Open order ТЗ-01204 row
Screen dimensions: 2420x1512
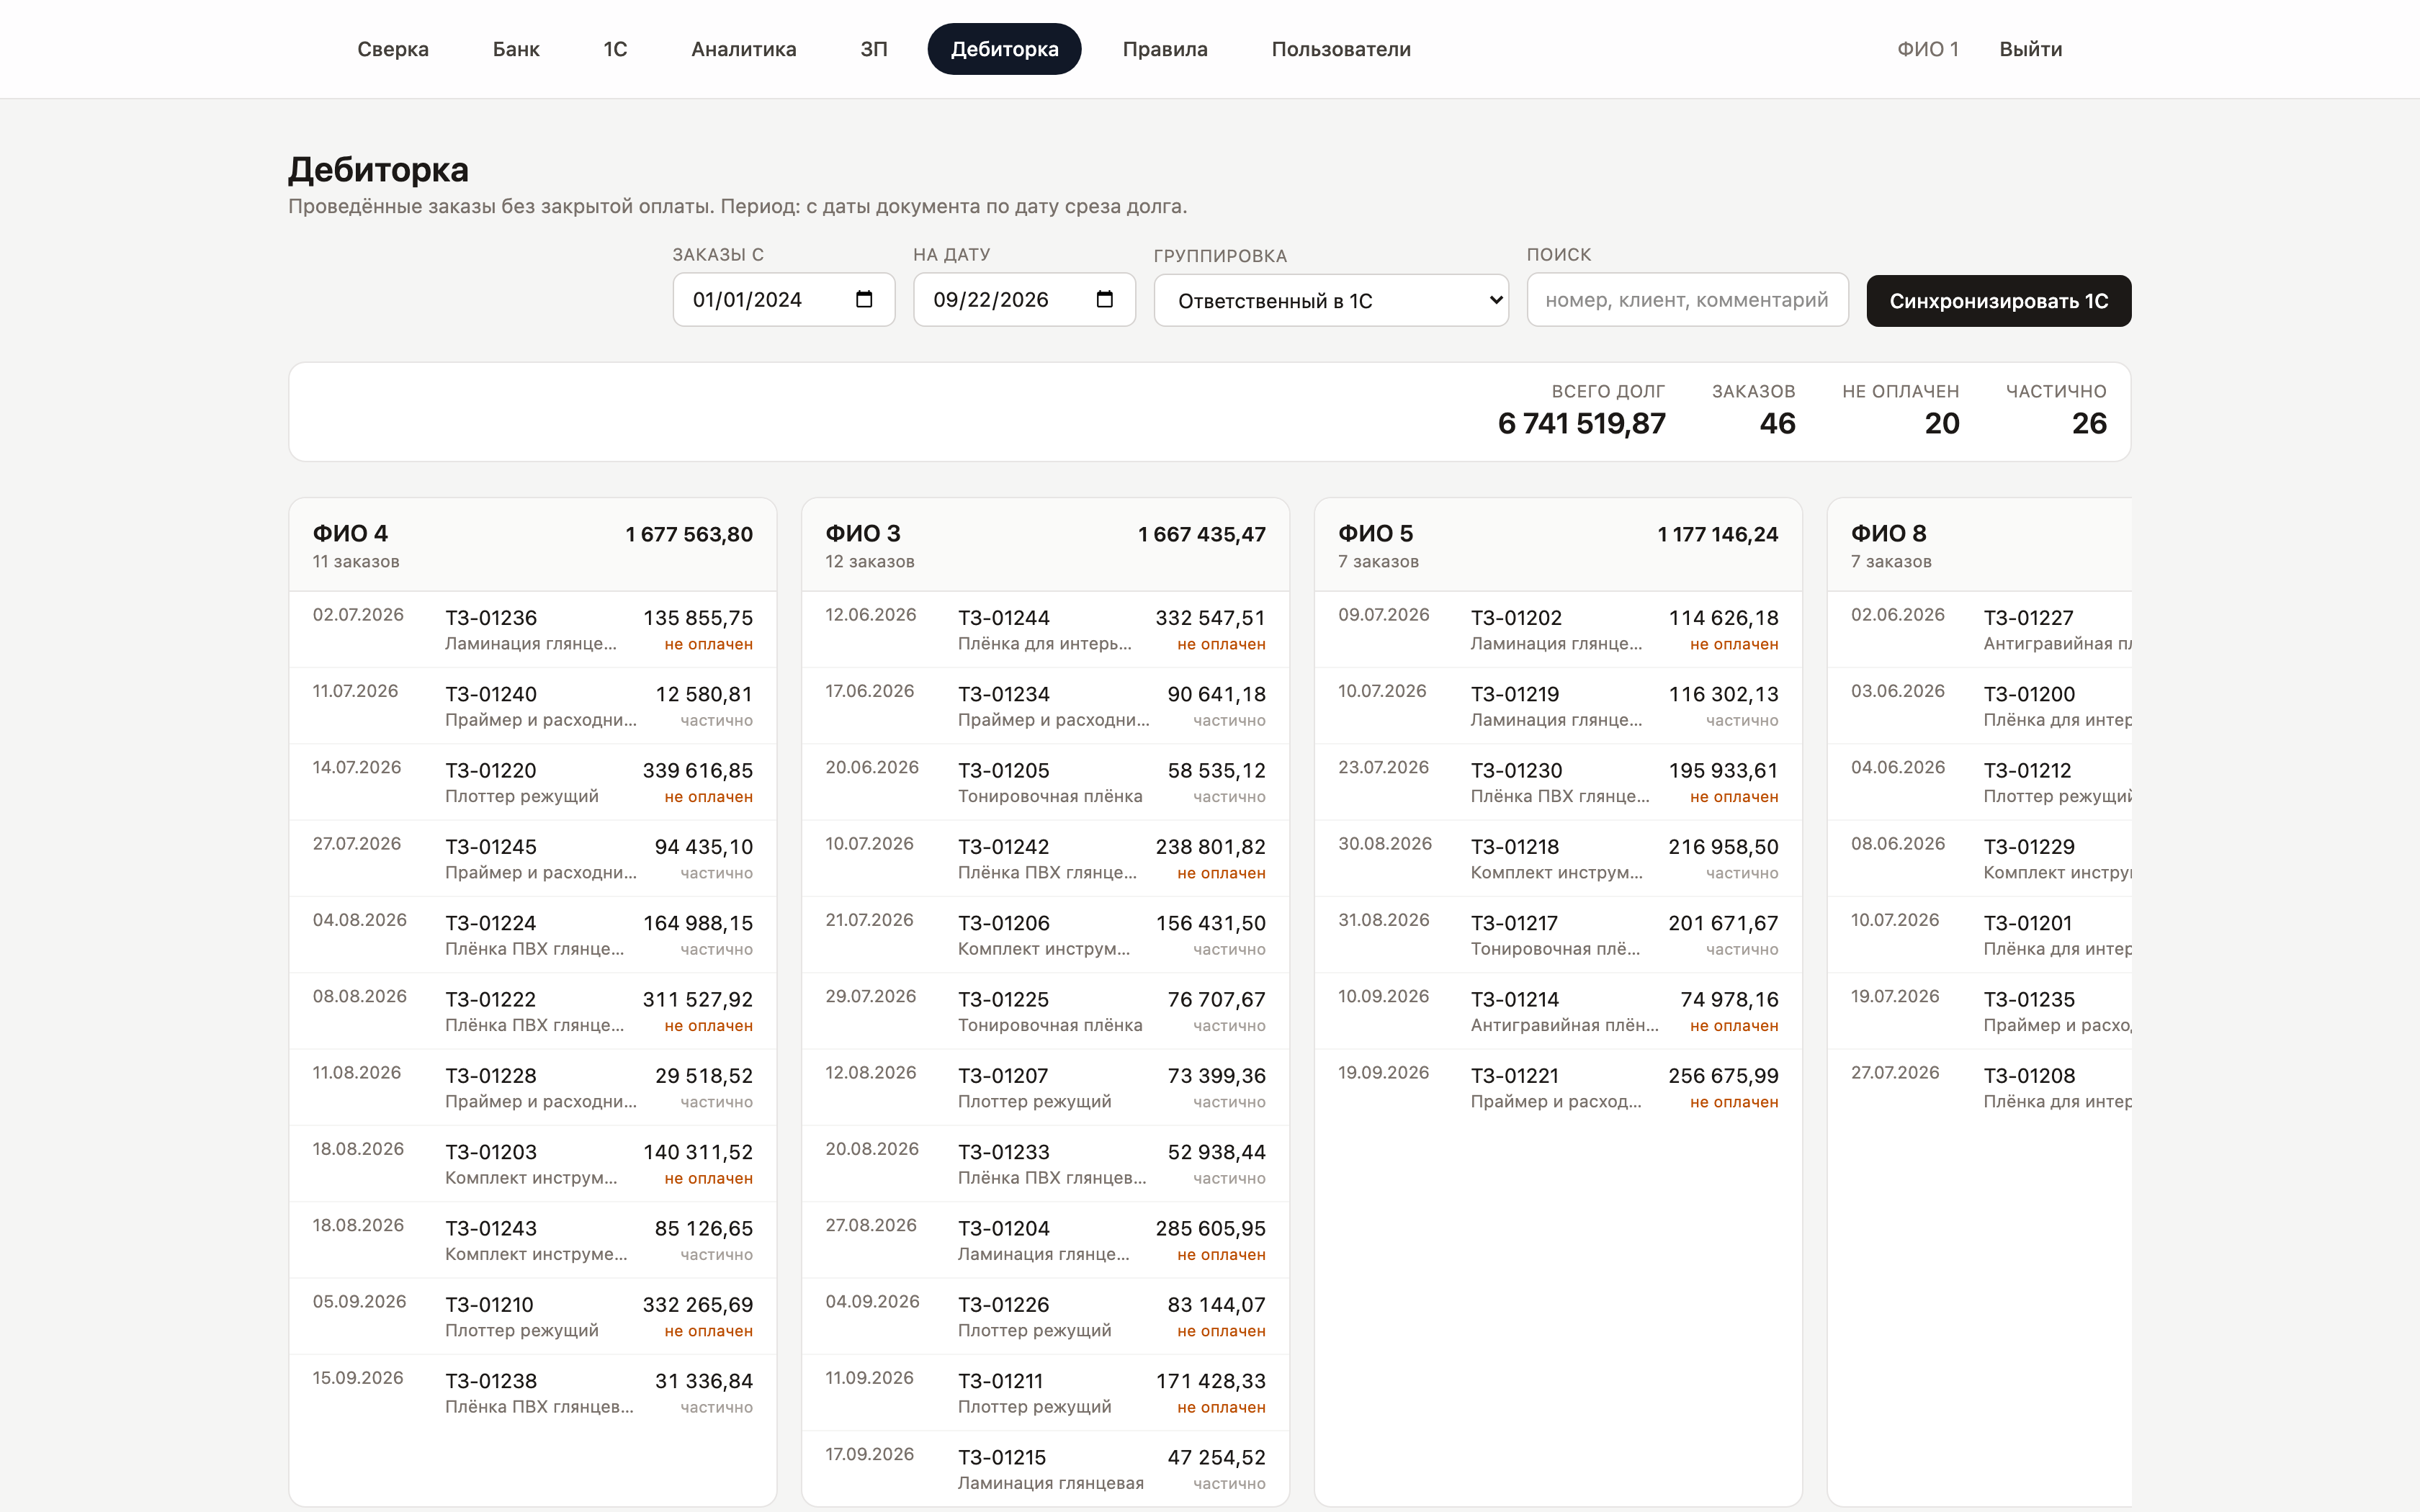(1045, 1240)
